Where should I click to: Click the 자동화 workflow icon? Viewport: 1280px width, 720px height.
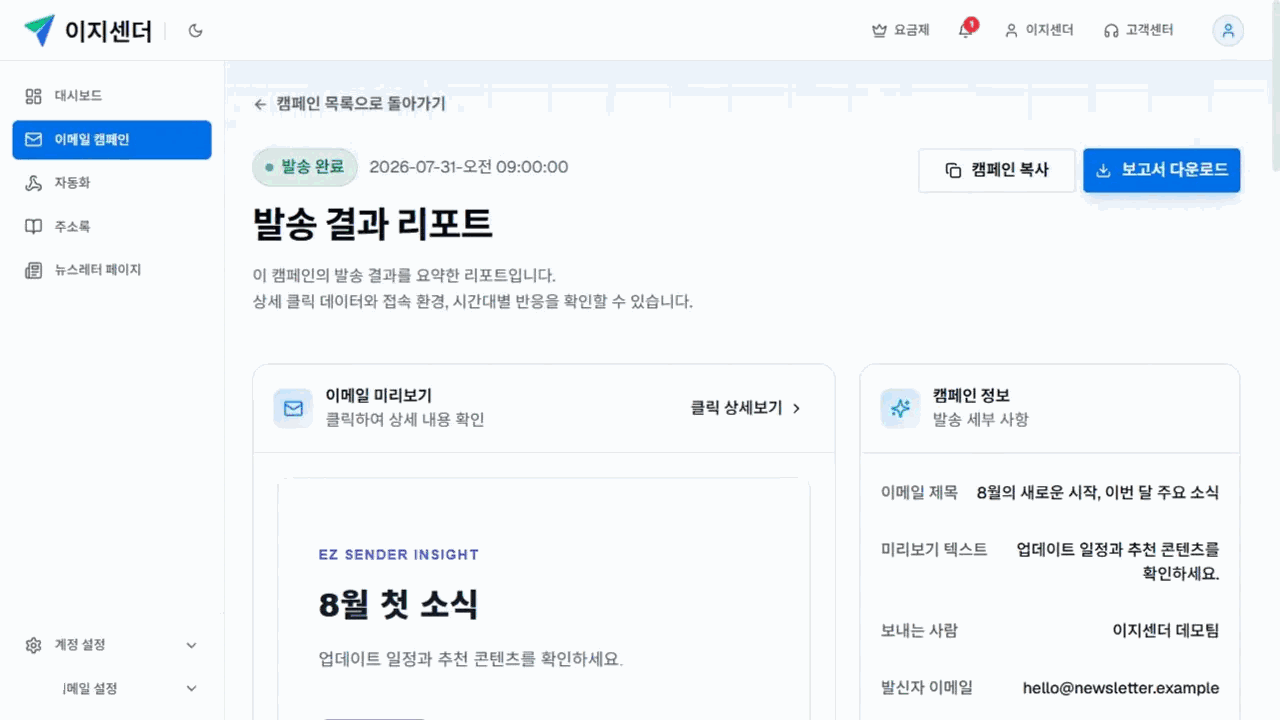(33, 183)
